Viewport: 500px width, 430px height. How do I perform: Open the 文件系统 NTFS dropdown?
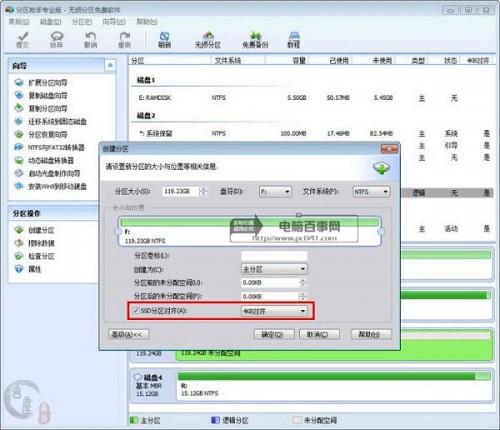click(371, 192)
